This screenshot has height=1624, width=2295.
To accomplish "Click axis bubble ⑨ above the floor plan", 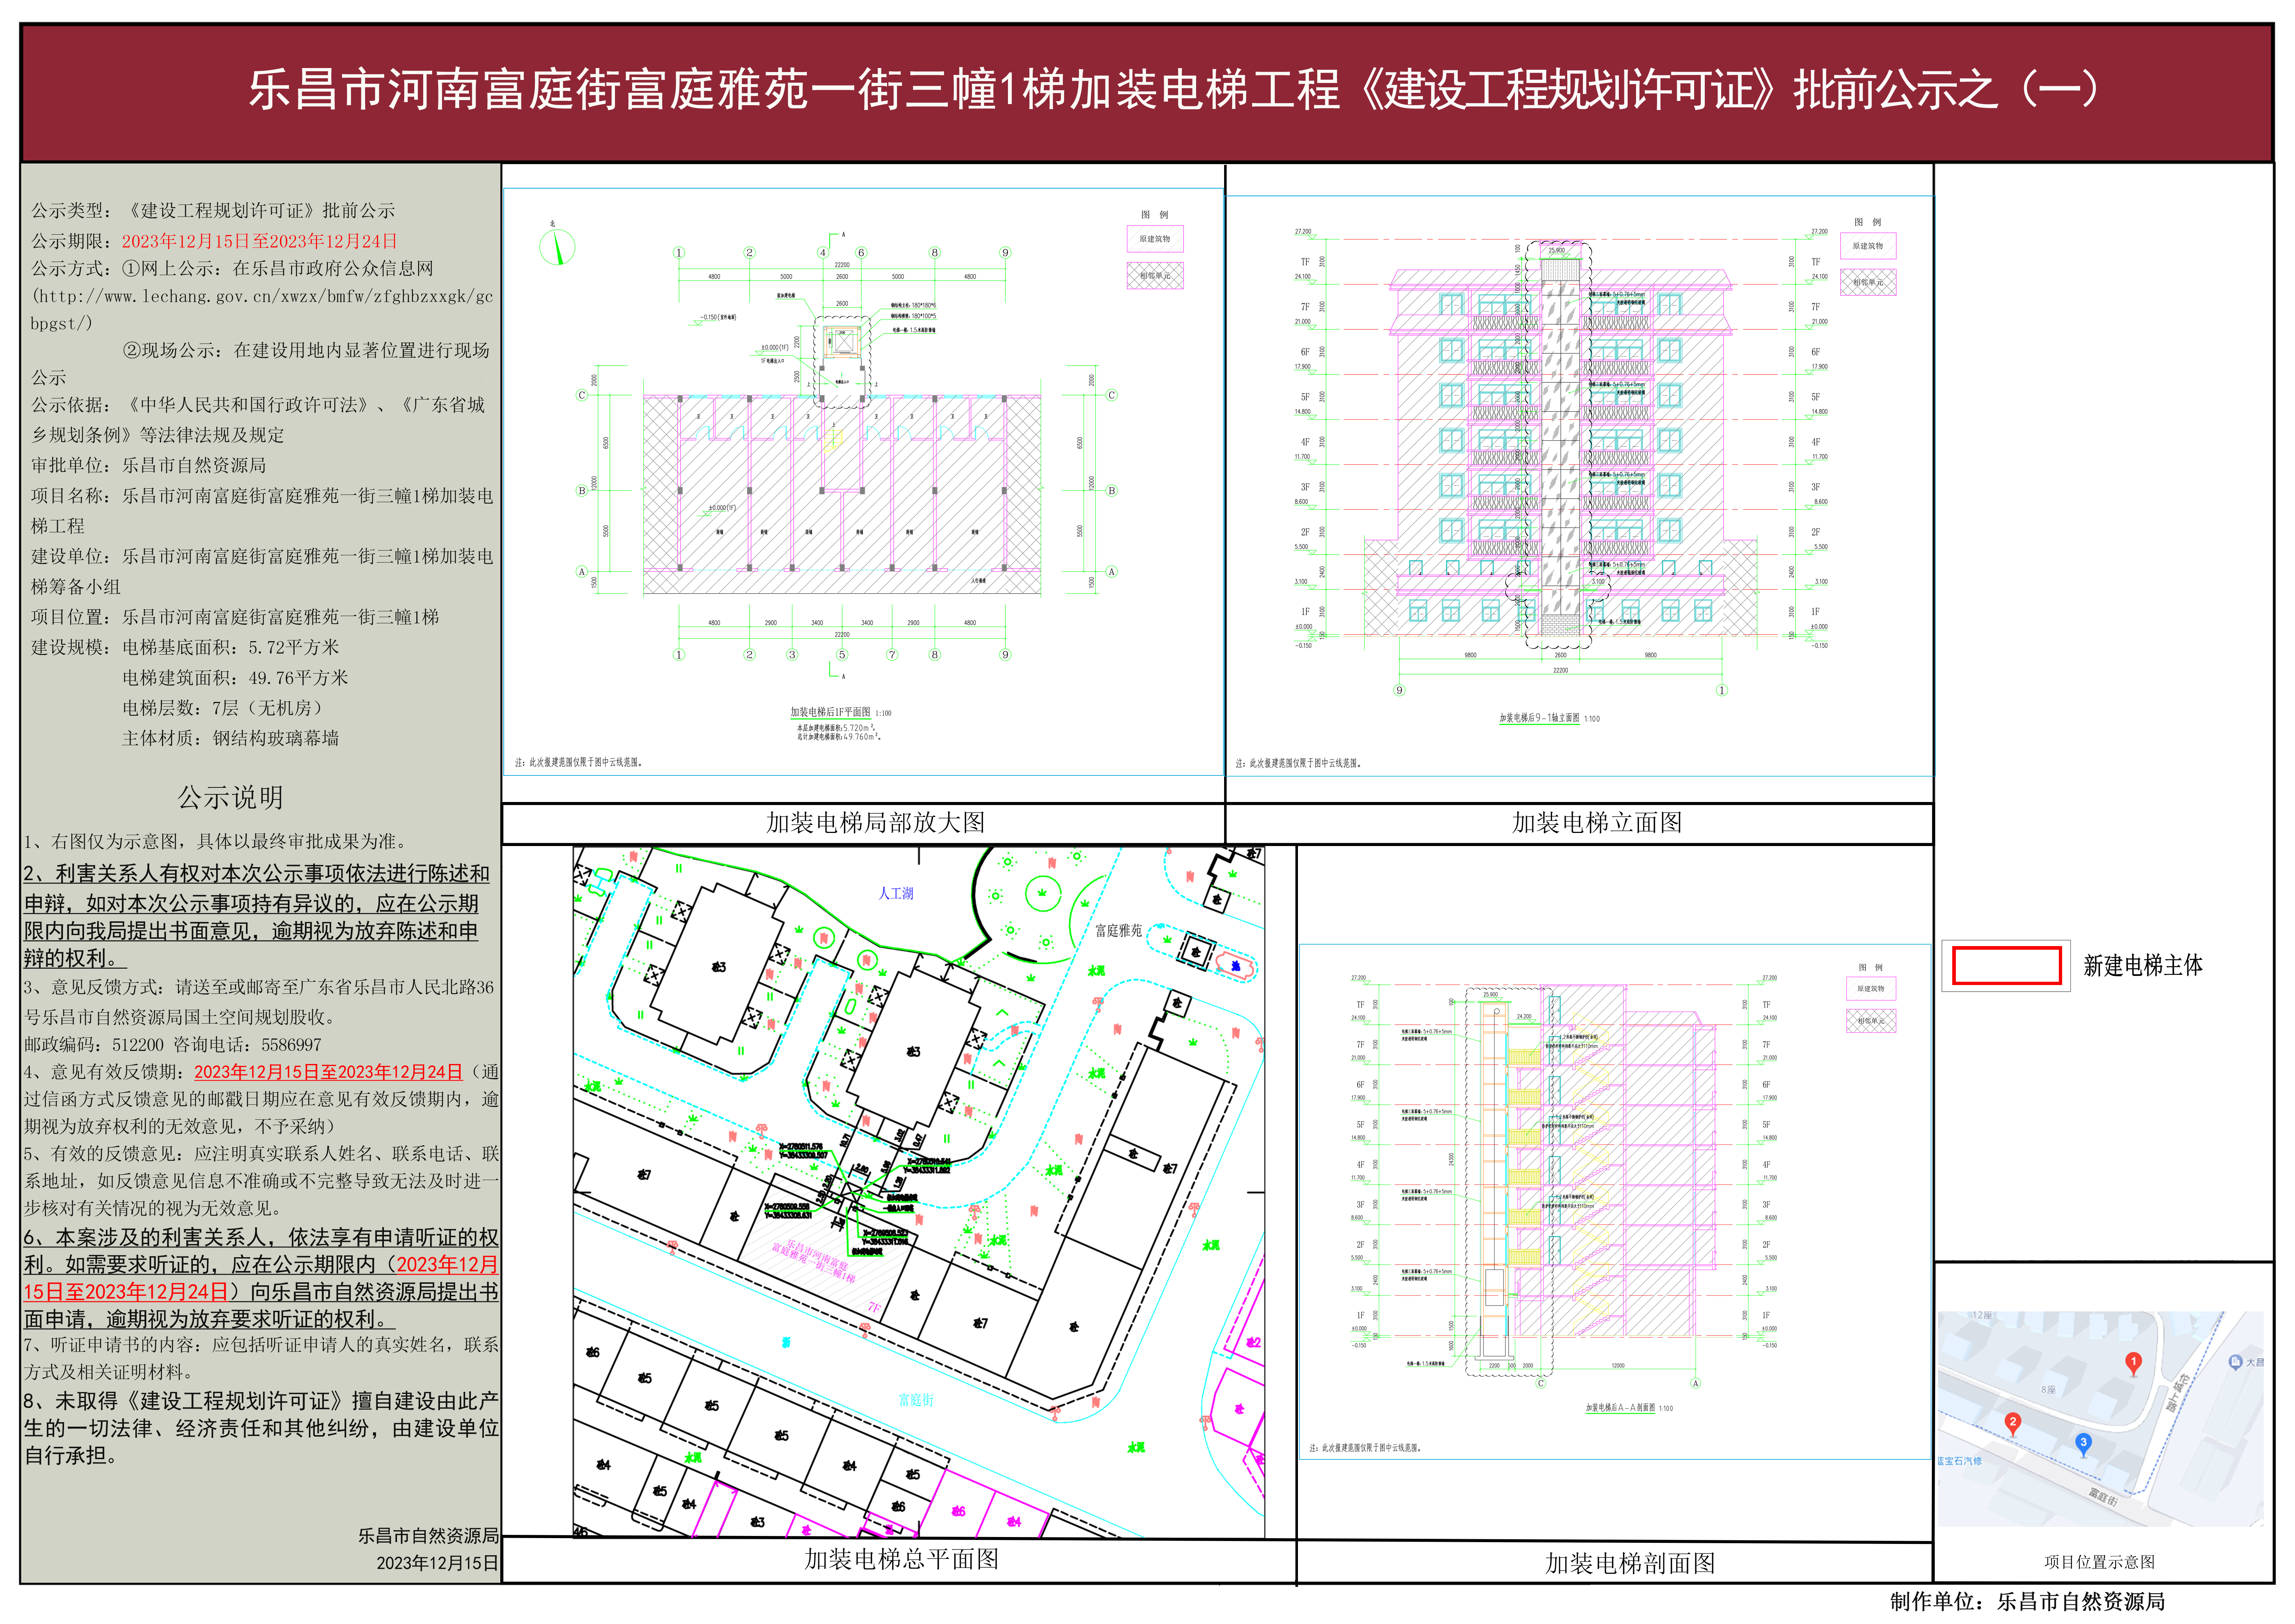I will click(x=1005, y=252).
